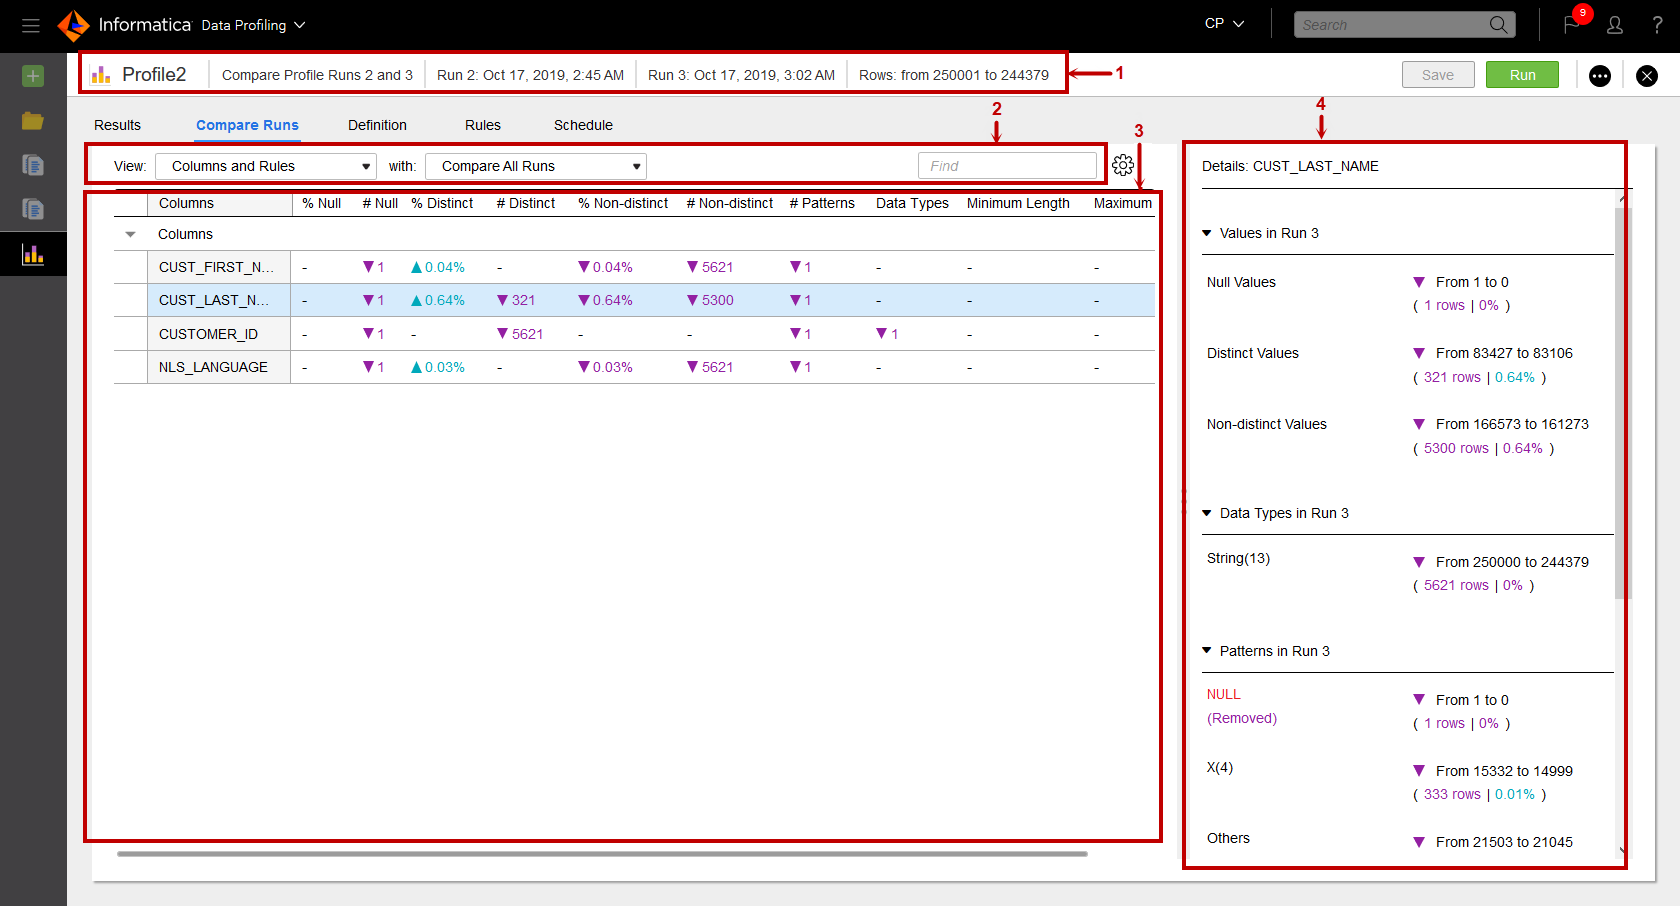Image resolution: width=1680 pixels, height=906 pixels.
Task: Close the profile with X icon
Action: tap(1647, 76)
